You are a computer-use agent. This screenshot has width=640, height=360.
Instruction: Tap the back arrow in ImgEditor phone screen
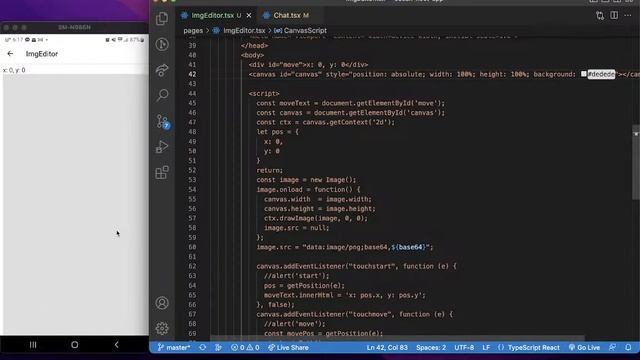coord(10,53)
